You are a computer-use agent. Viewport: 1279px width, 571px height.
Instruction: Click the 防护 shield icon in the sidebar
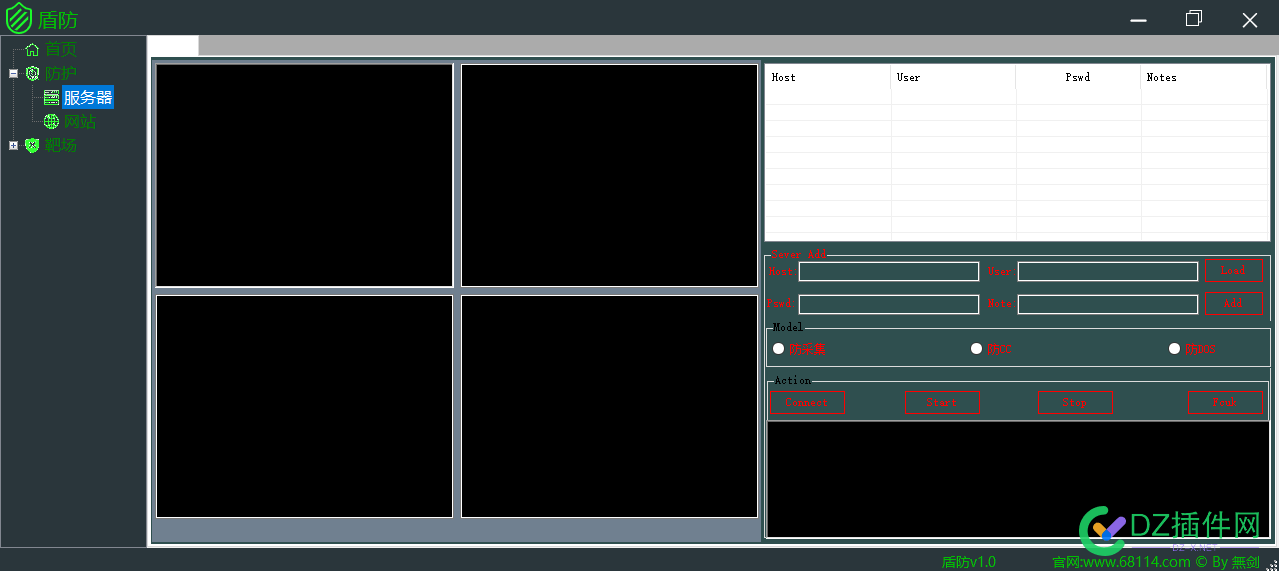pyautogui.click(x=32, y=73)
